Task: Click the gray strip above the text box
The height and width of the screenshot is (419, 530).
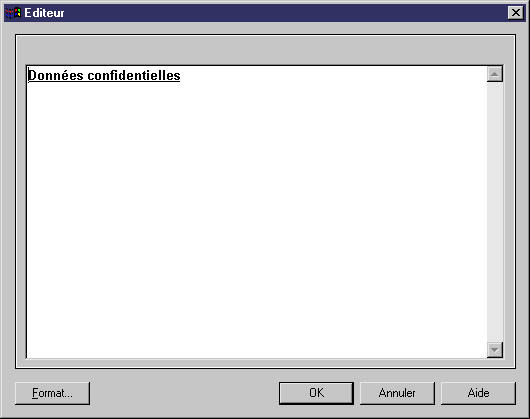Action: click(x=265, y=50)
